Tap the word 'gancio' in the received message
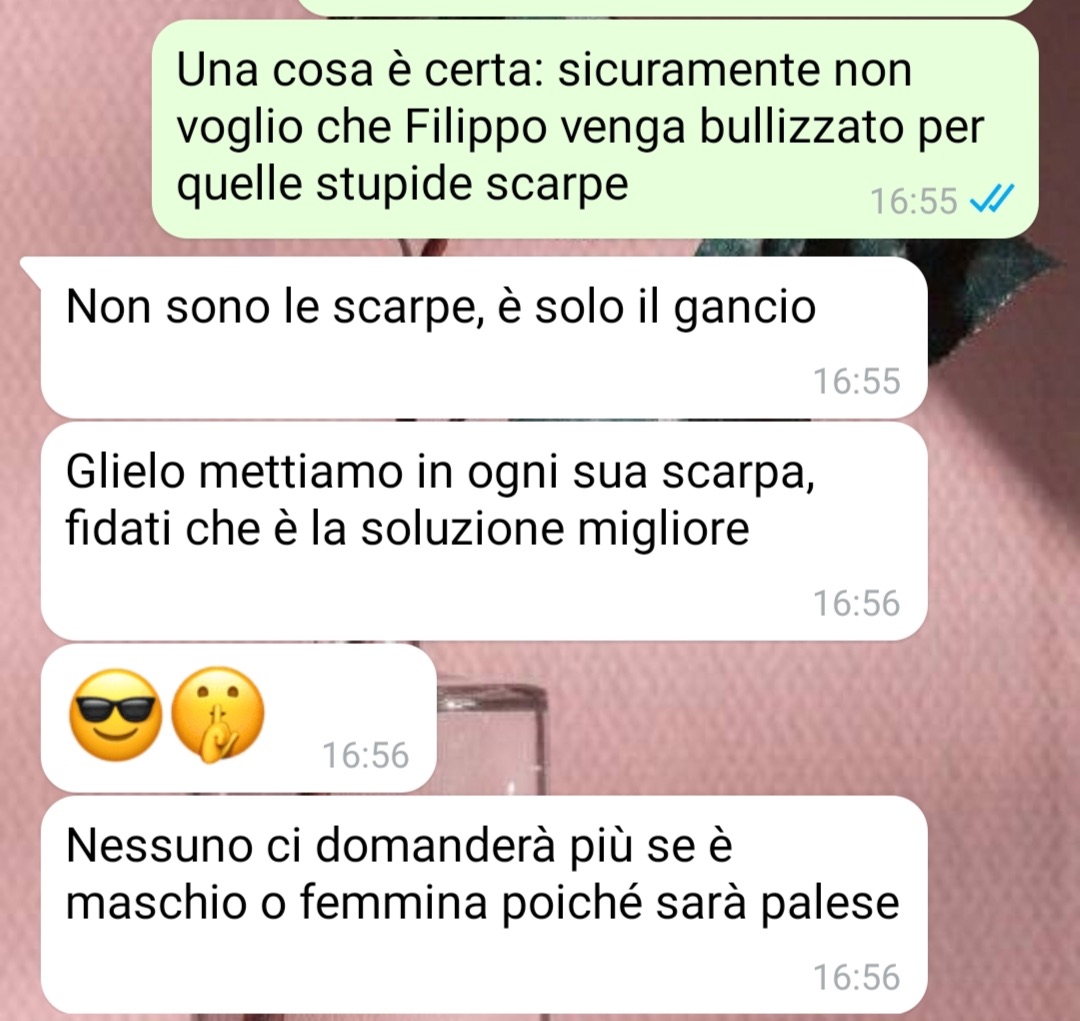 pos(745,309)
